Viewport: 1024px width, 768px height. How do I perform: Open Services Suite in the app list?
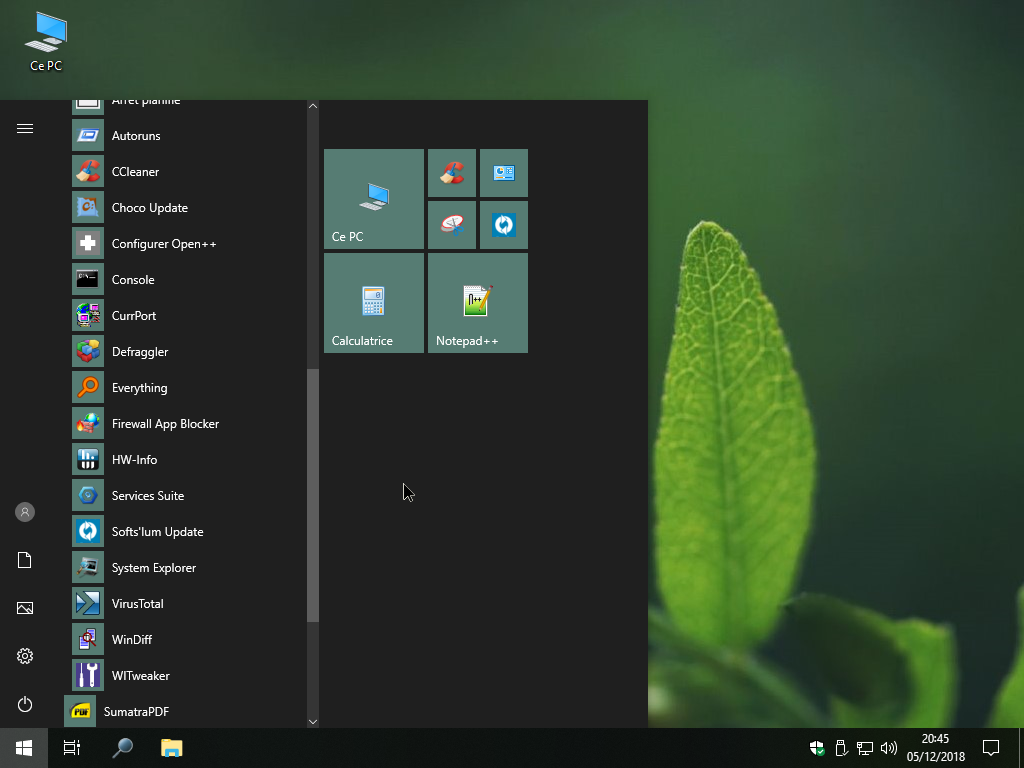pos(186,496)
